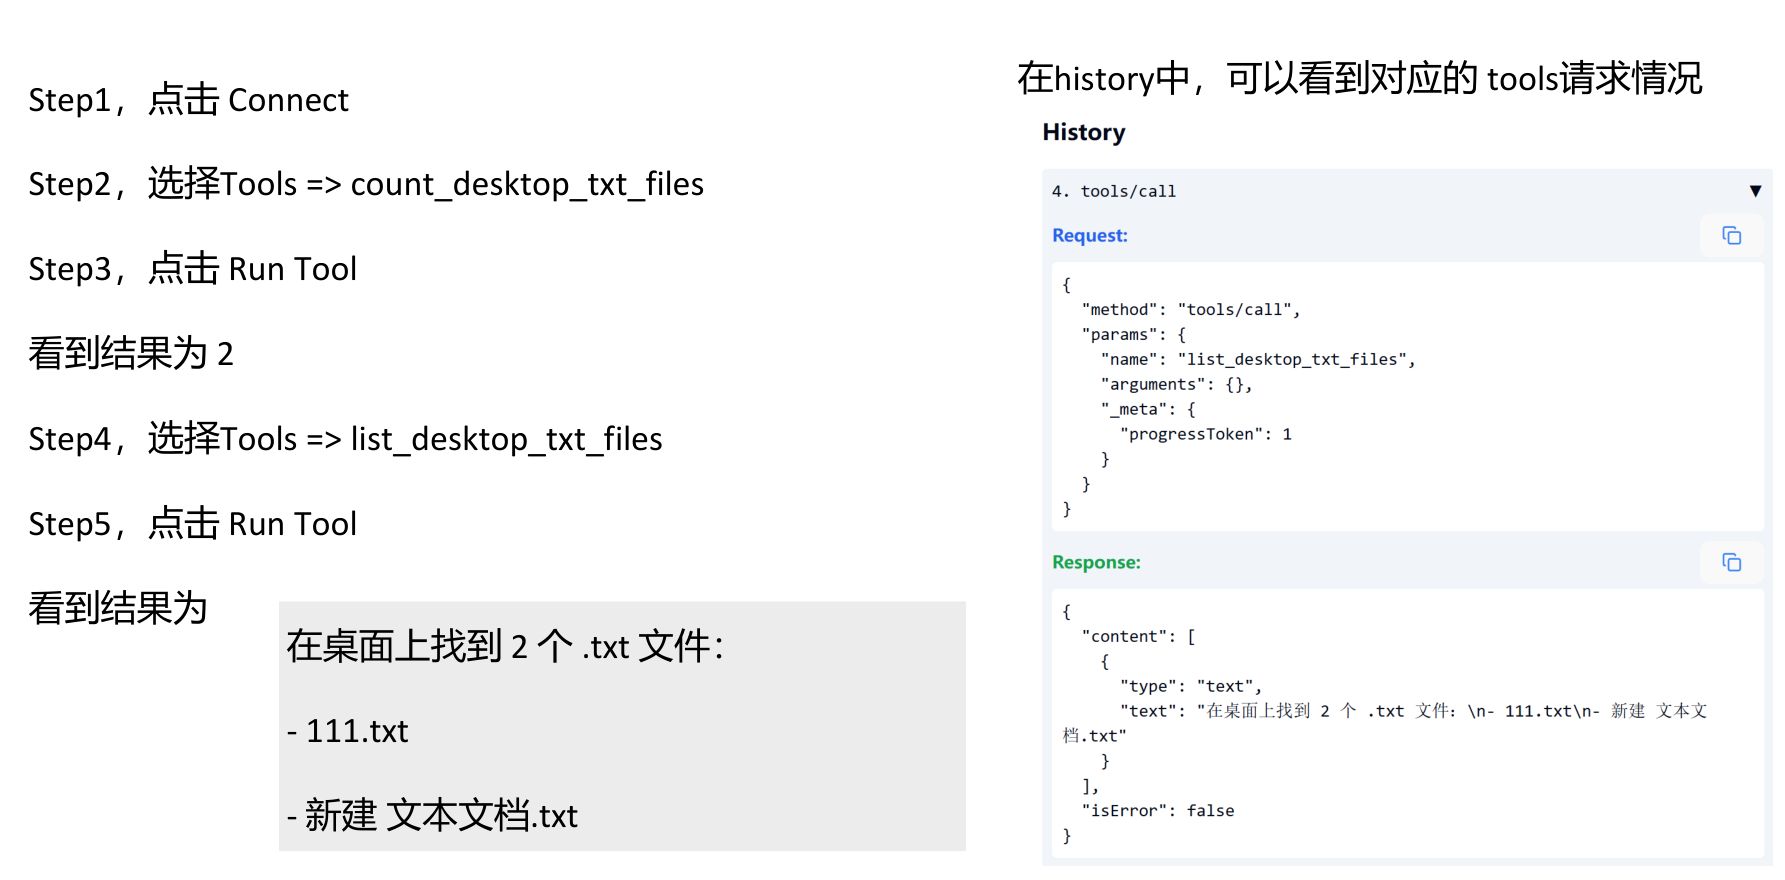Click the '"arguments": {}' line
The image size is (1785, 880).
(1176, 384)
